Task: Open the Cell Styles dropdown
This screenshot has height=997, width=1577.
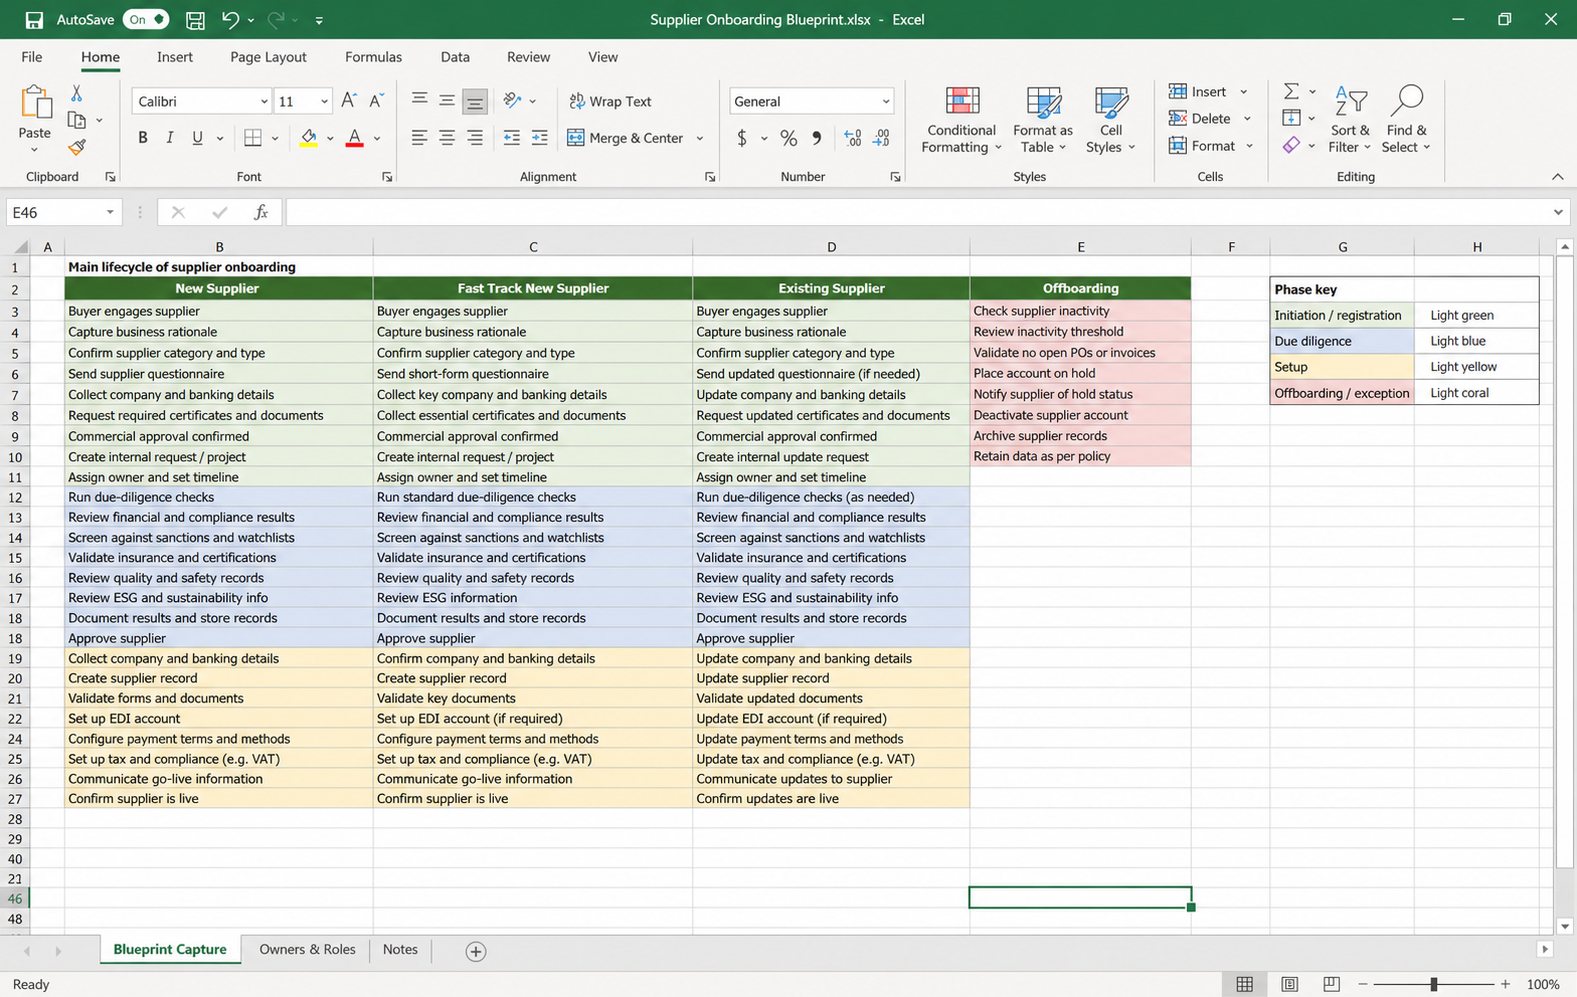Action: click(1111, 120)
